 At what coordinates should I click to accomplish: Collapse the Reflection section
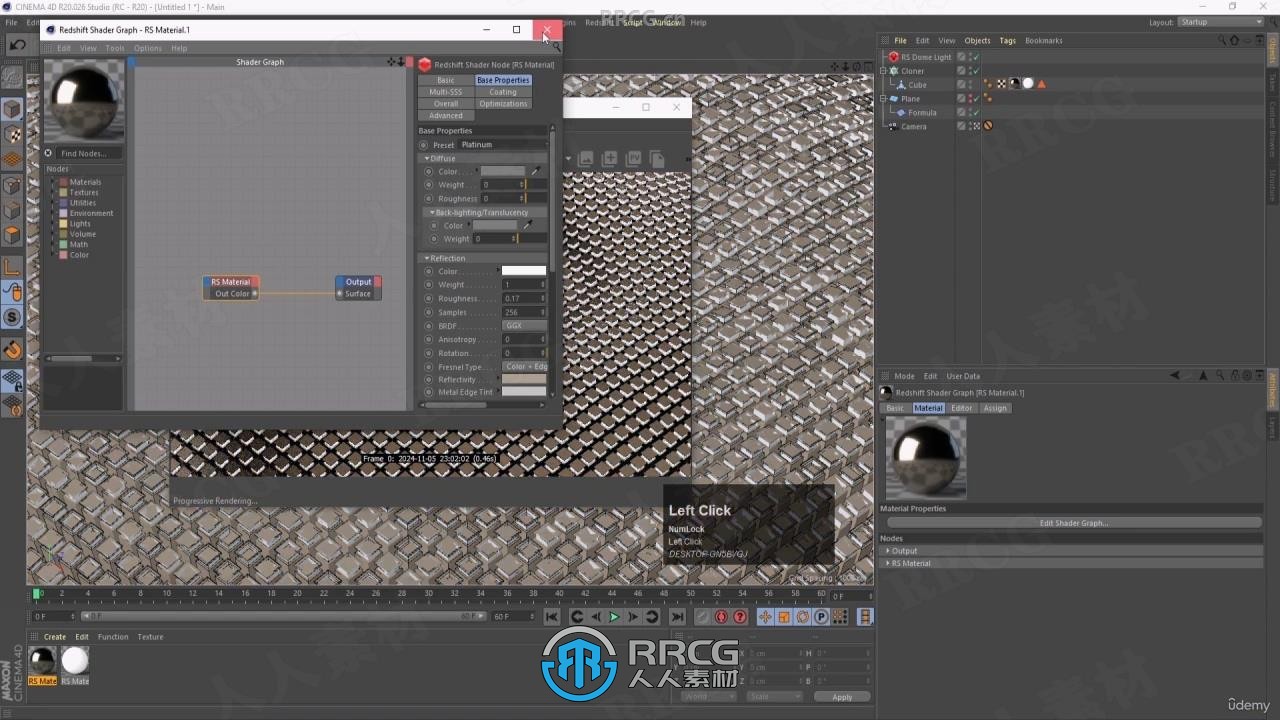427,258
